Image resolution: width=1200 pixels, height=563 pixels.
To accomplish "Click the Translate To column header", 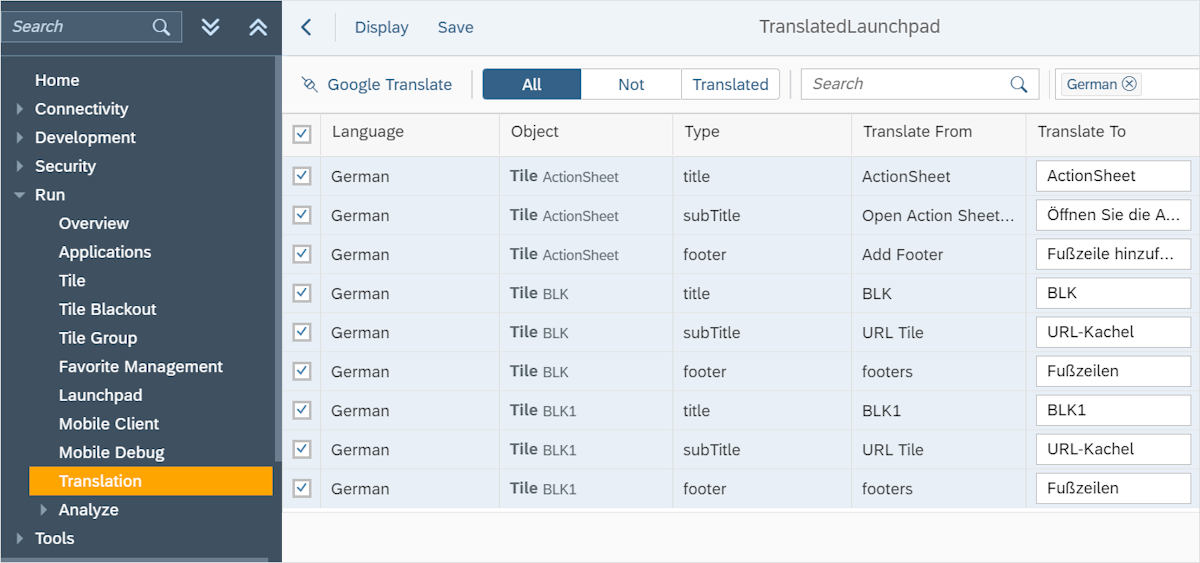I will [1082, 132].
